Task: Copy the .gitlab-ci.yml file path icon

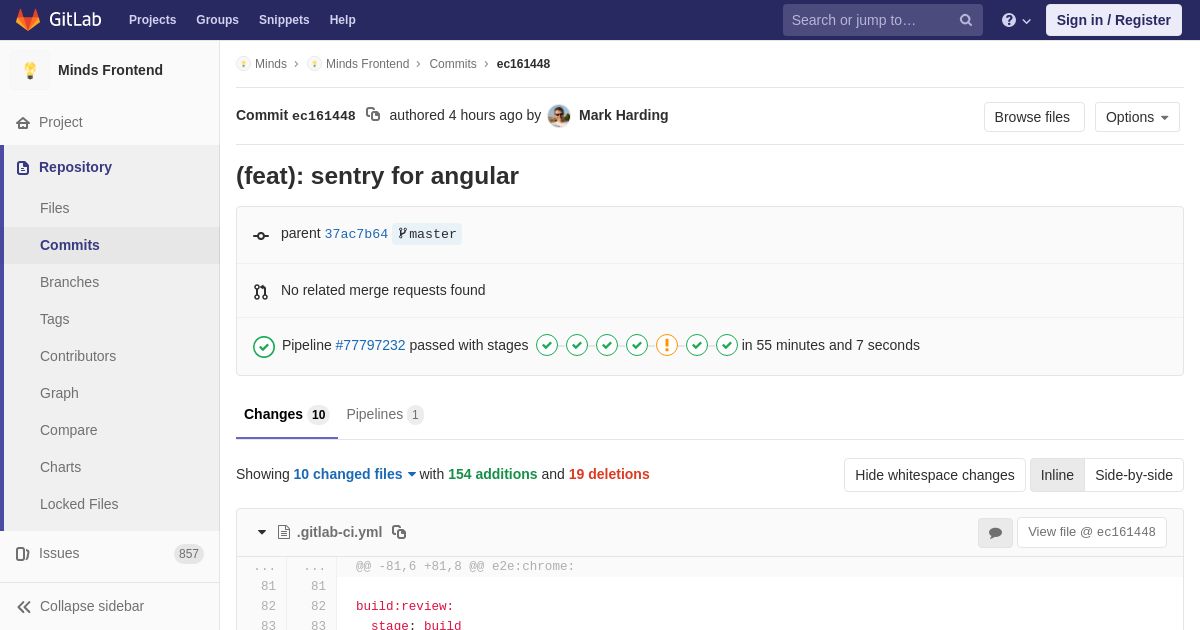Action: (399, 532)
